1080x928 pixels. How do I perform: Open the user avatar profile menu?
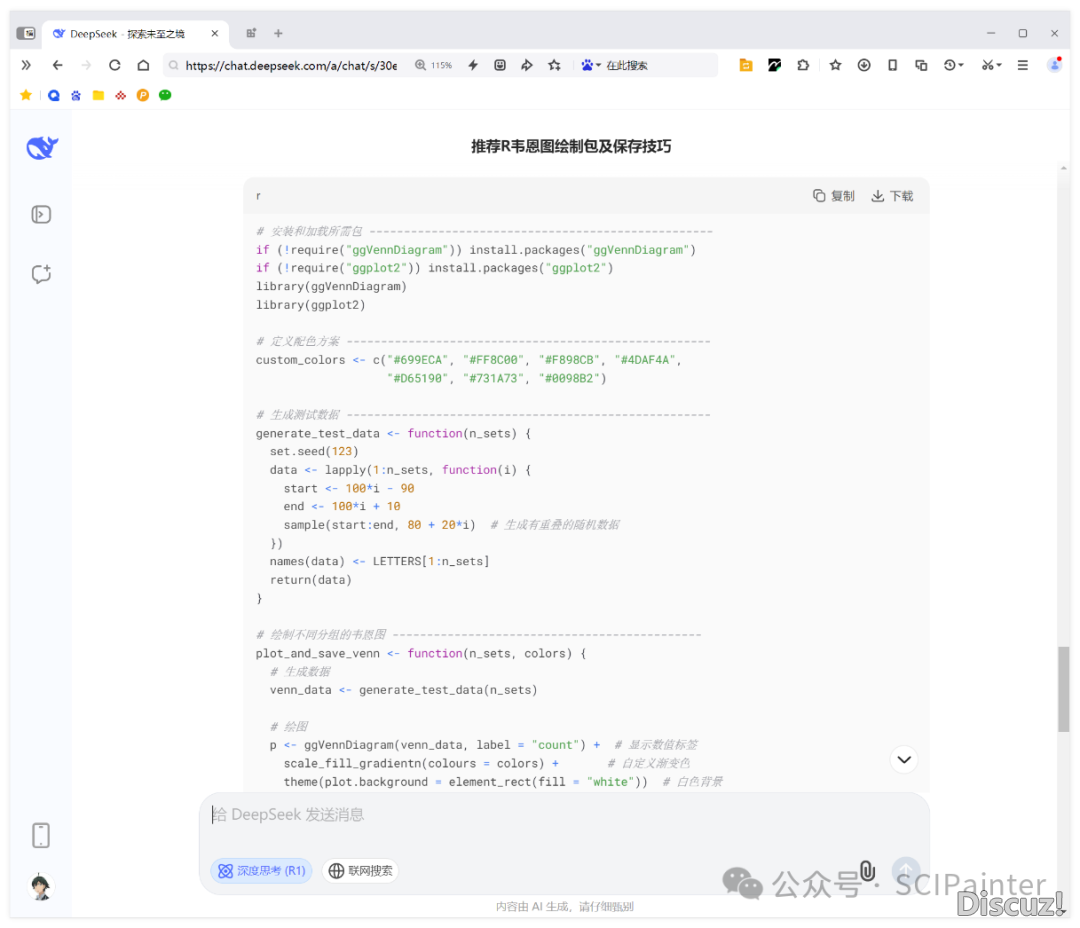pyautogui.click(x=41, y=887)
